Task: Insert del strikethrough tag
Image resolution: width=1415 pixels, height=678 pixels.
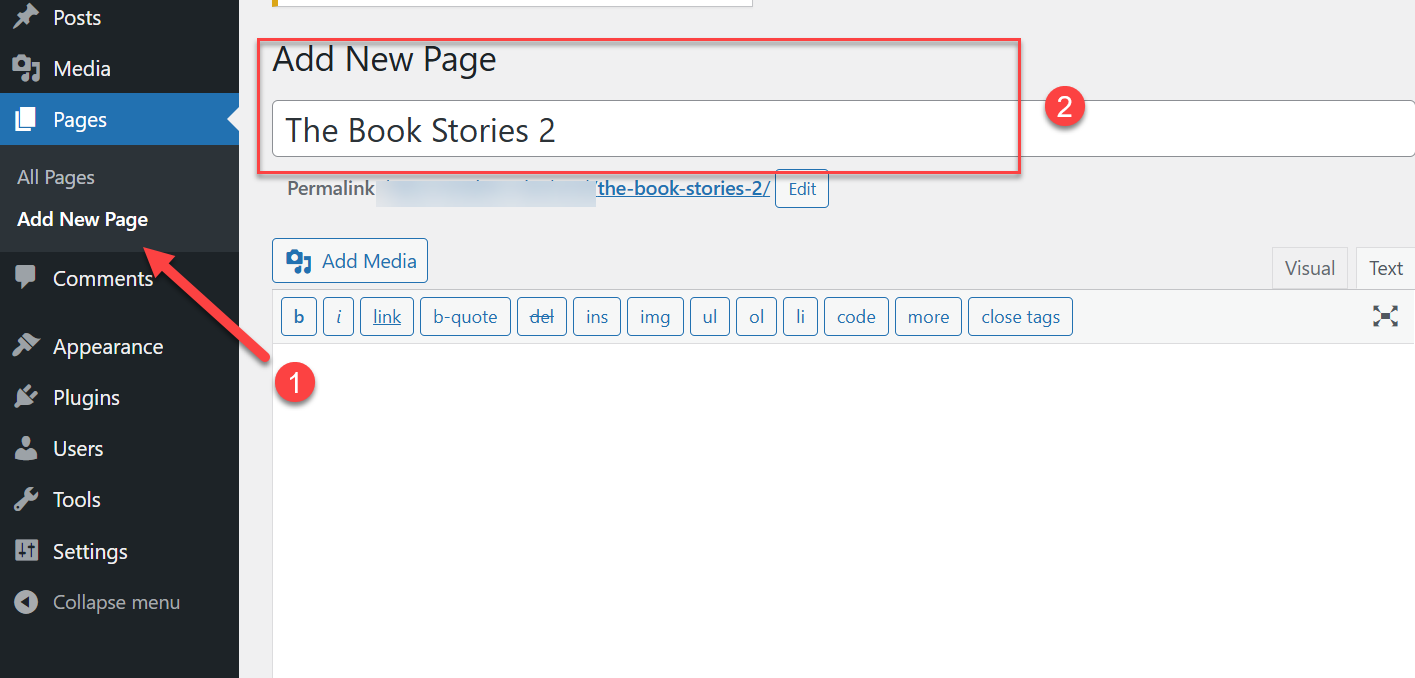Action: (542, 317)
